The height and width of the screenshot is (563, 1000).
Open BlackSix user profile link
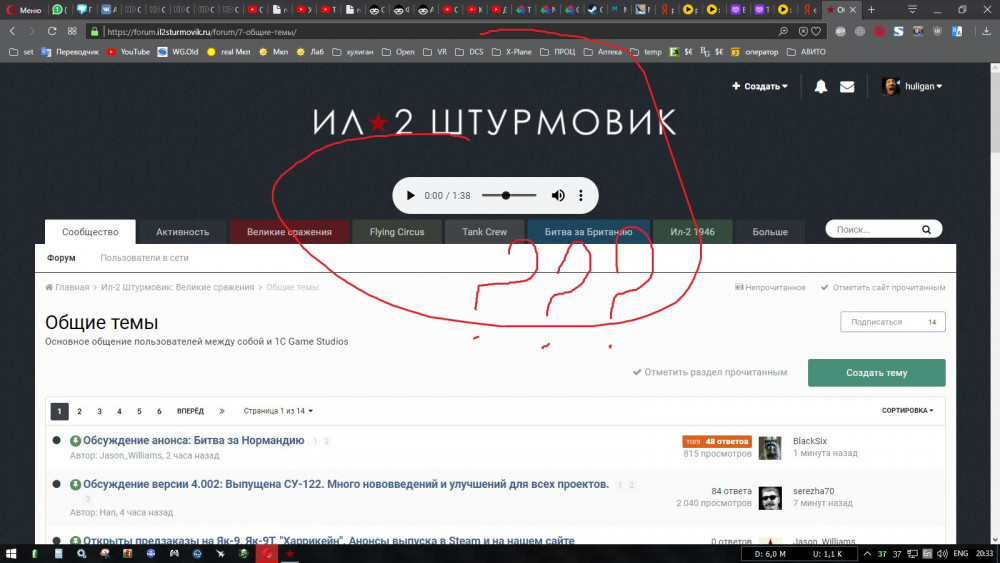click(809, 441)
